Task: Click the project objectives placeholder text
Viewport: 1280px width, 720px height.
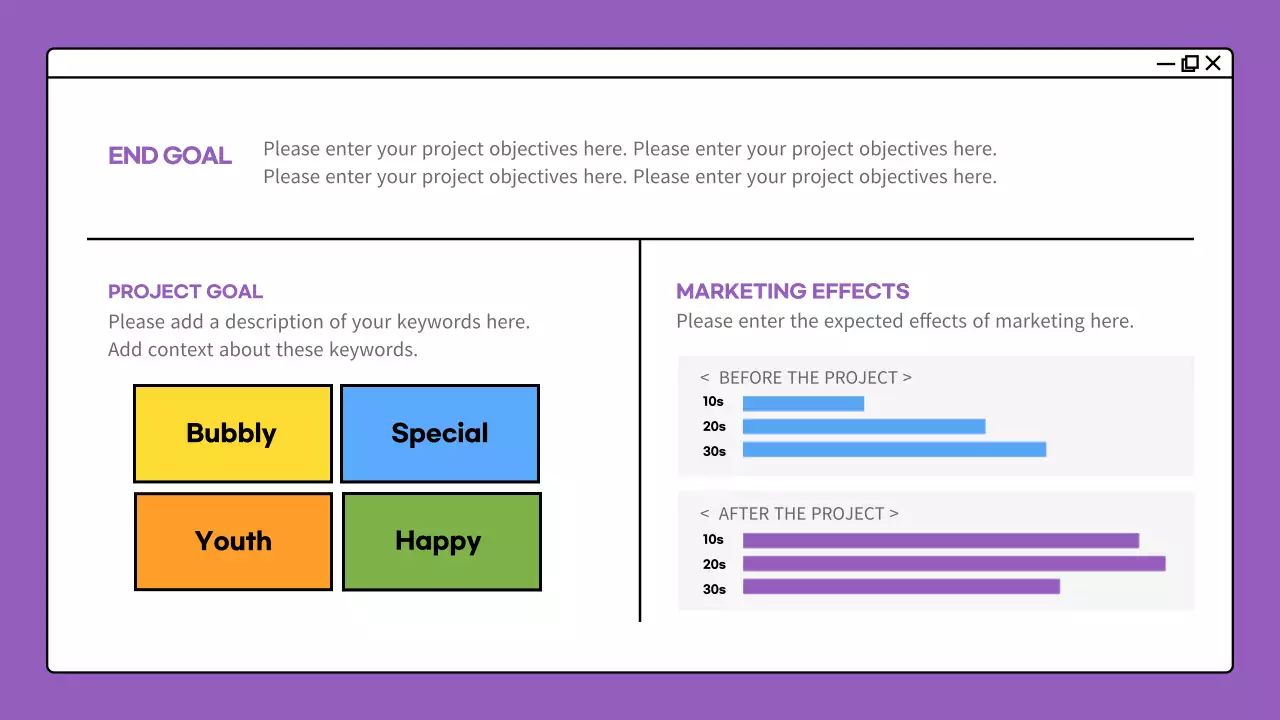Action: [630, 163]
